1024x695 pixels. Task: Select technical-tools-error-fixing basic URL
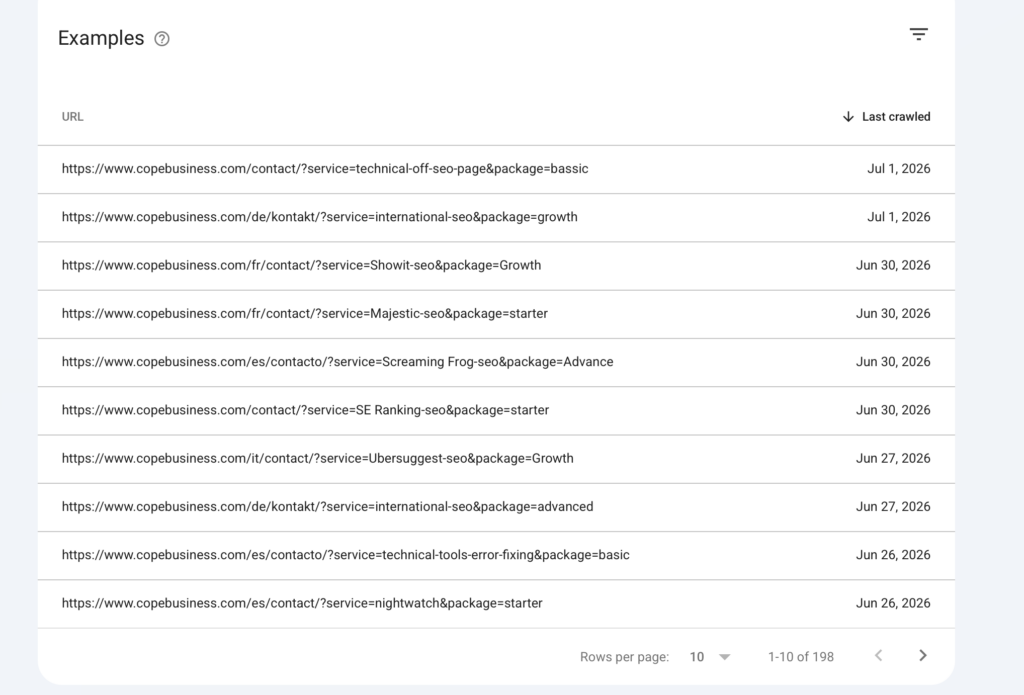pos(345,555)
